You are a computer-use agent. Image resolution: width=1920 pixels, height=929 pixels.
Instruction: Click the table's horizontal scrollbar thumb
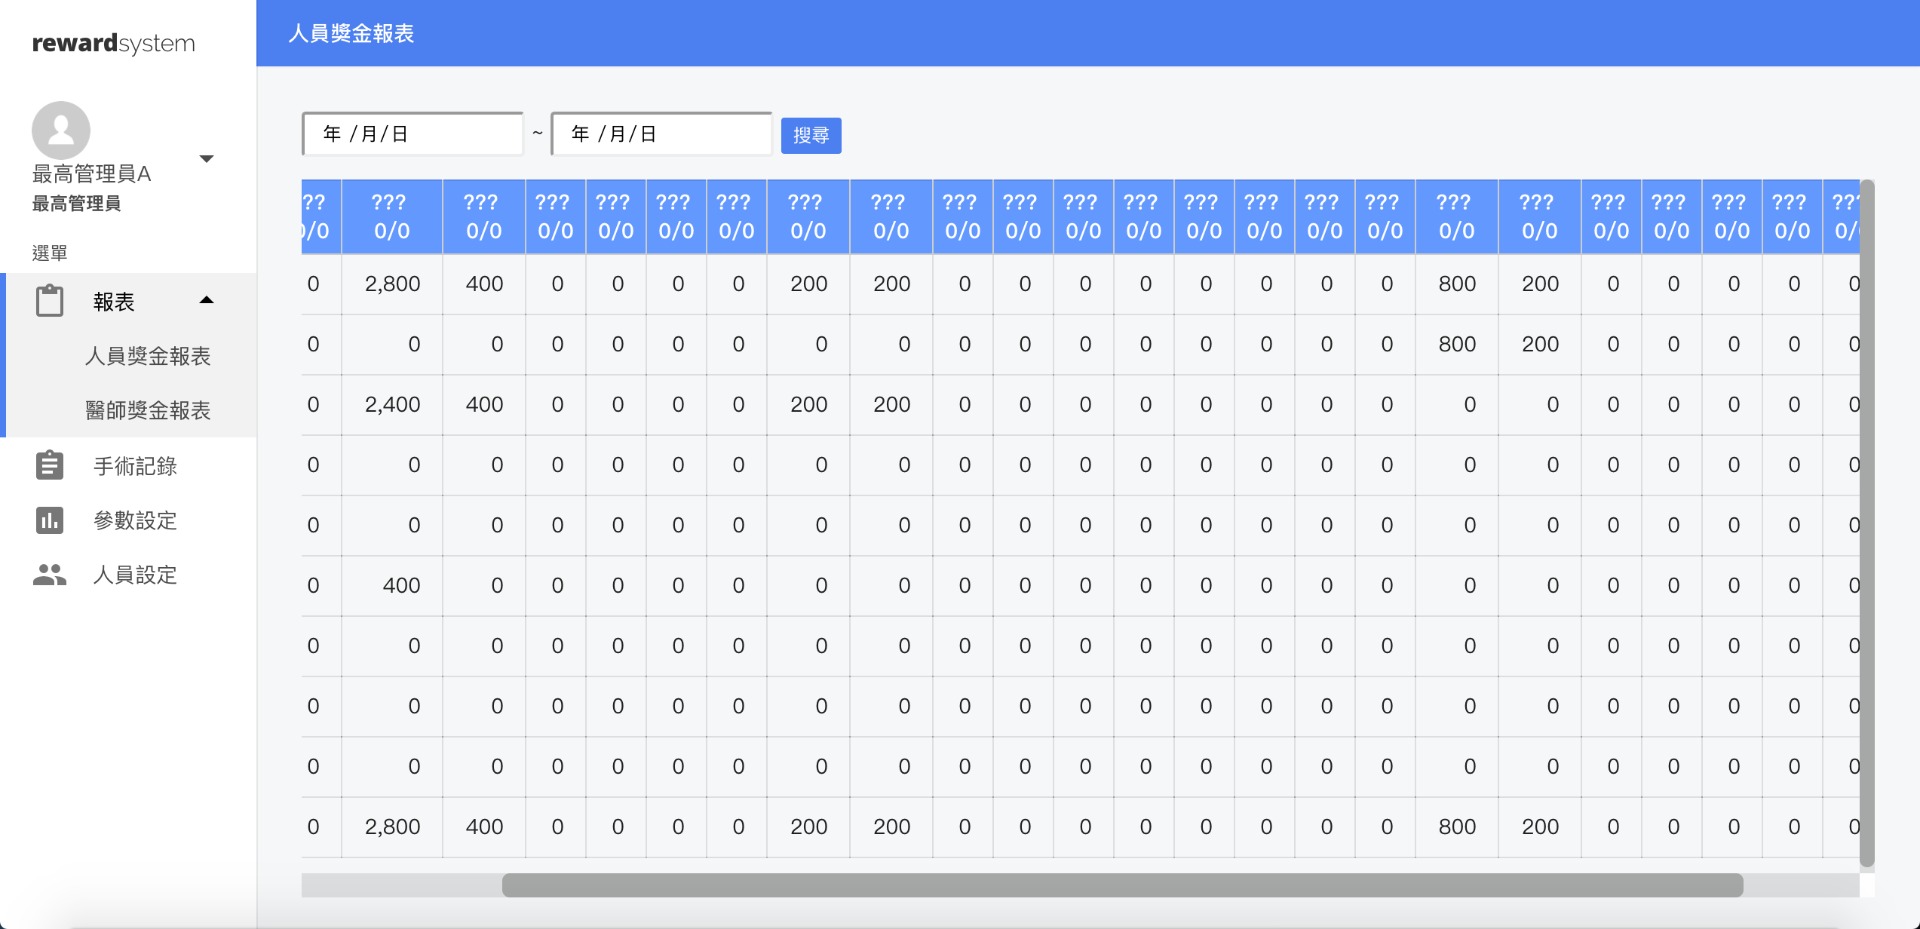pyautogui.click(x=1122, y=885)
